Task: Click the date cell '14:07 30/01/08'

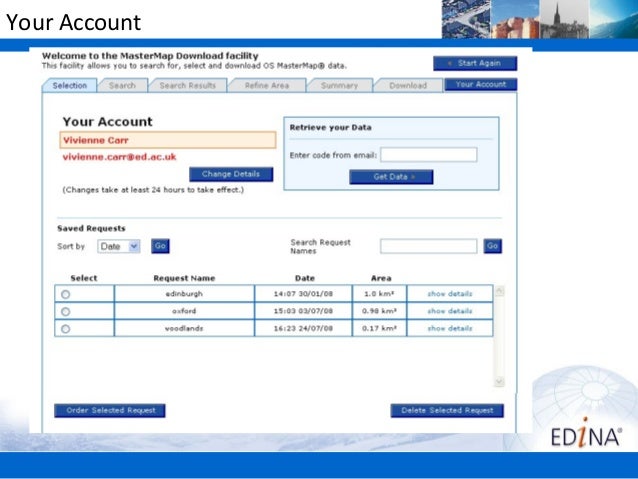Action: point(303,294)
